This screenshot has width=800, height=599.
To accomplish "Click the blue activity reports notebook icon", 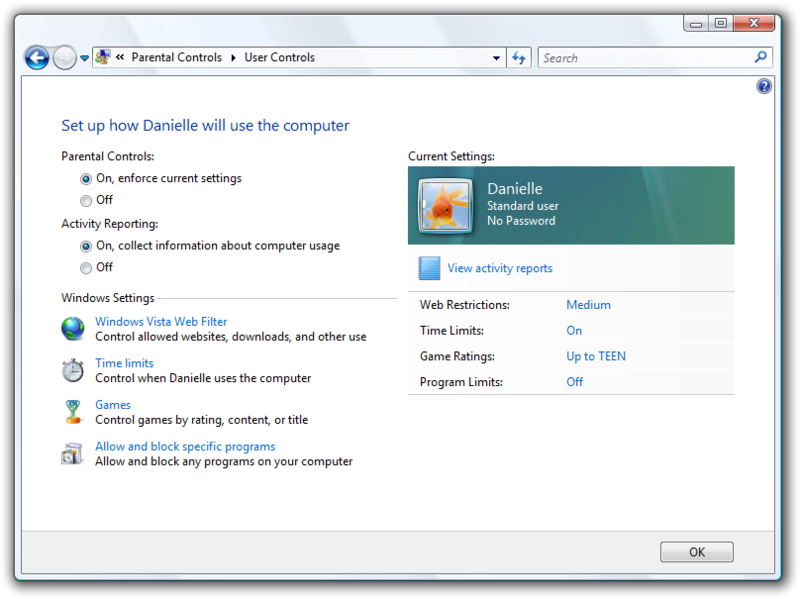I will [429, 268].
